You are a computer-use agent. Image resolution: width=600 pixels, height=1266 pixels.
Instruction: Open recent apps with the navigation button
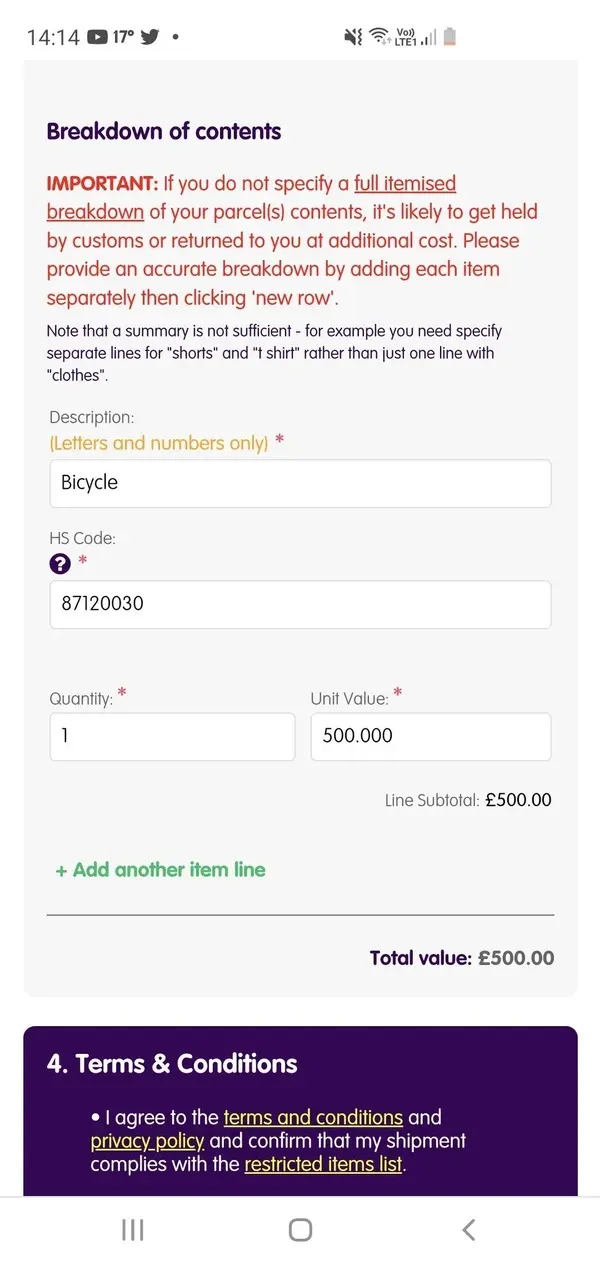(x=132, y=1230)
